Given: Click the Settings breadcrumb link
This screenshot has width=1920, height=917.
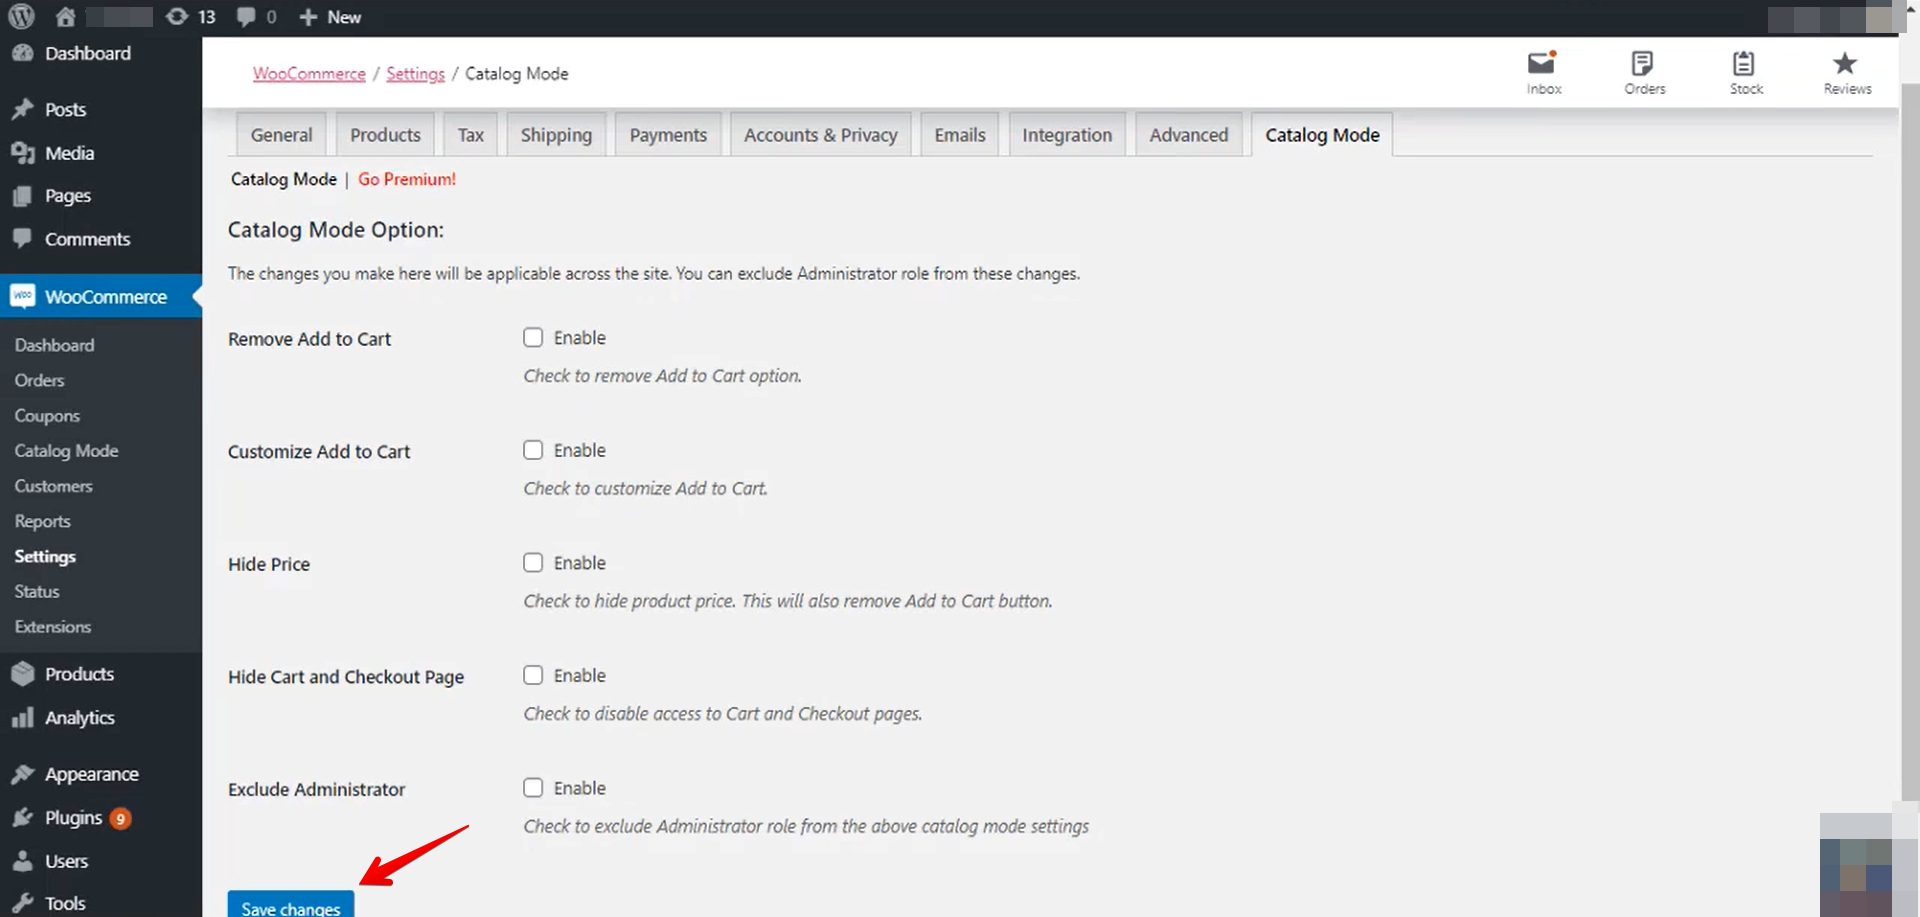Looking at the screenshot, I should tap(415, 74).
